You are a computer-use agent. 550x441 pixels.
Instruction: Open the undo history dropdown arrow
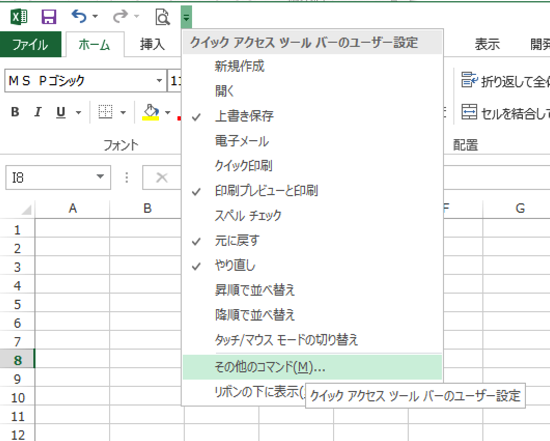[x=95, y=16]
